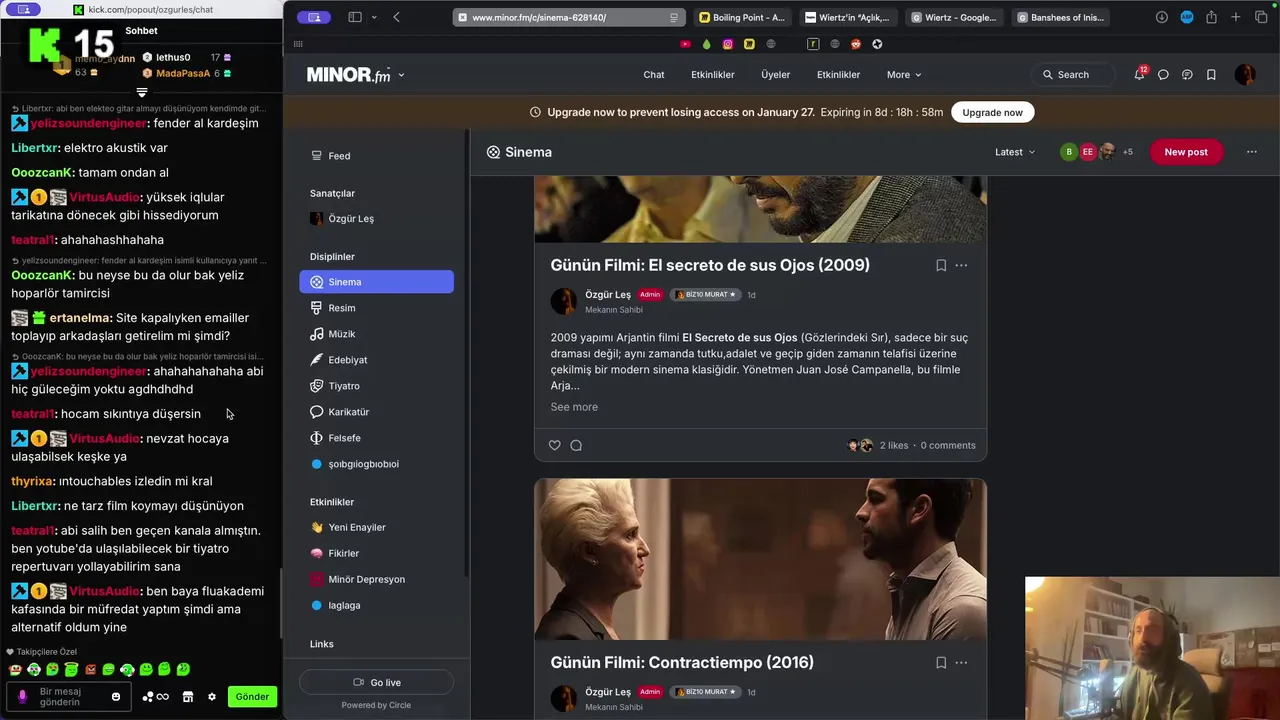
Task: Select the Müzik space
Action: point(377,334)
